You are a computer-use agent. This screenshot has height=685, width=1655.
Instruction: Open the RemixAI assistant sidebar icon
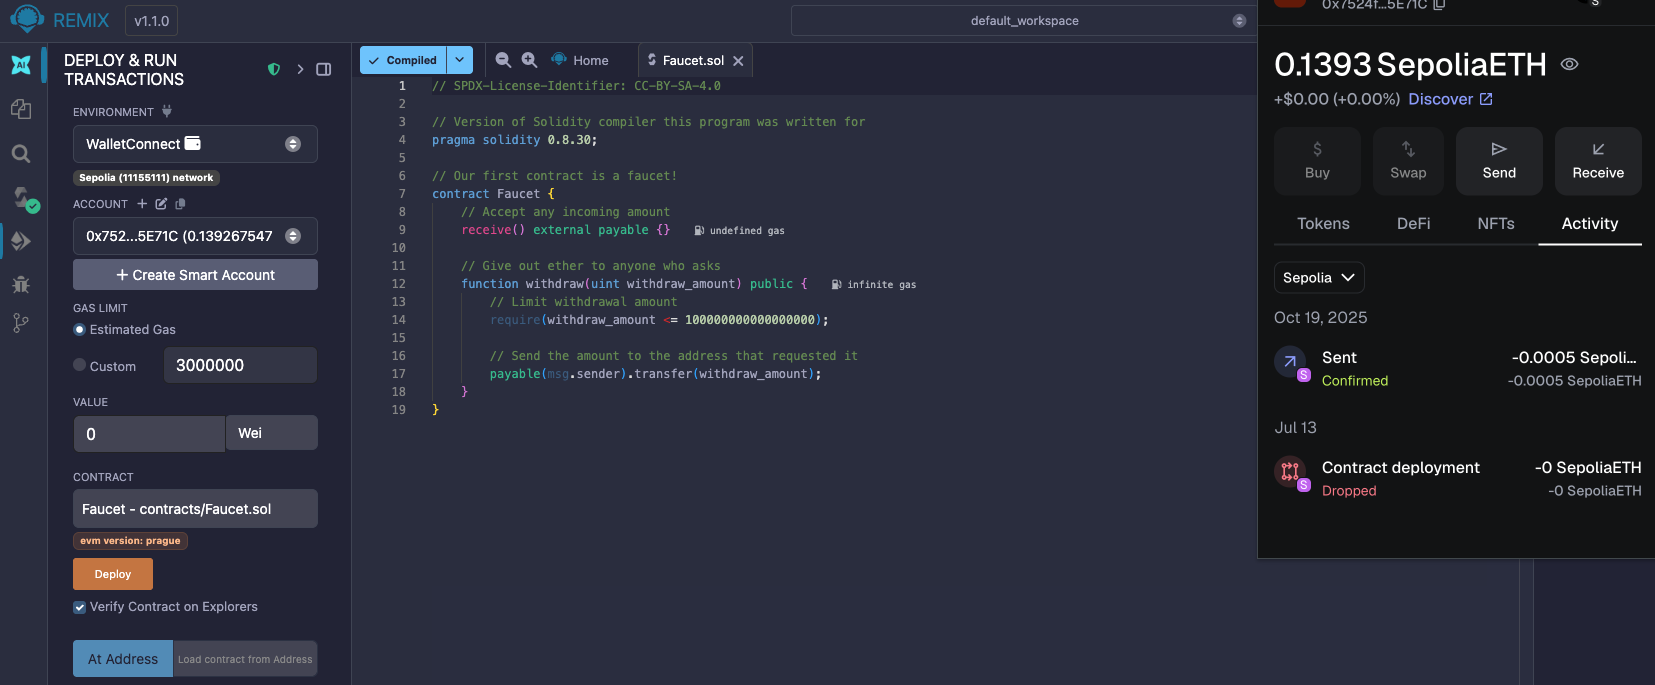[21, 65]
